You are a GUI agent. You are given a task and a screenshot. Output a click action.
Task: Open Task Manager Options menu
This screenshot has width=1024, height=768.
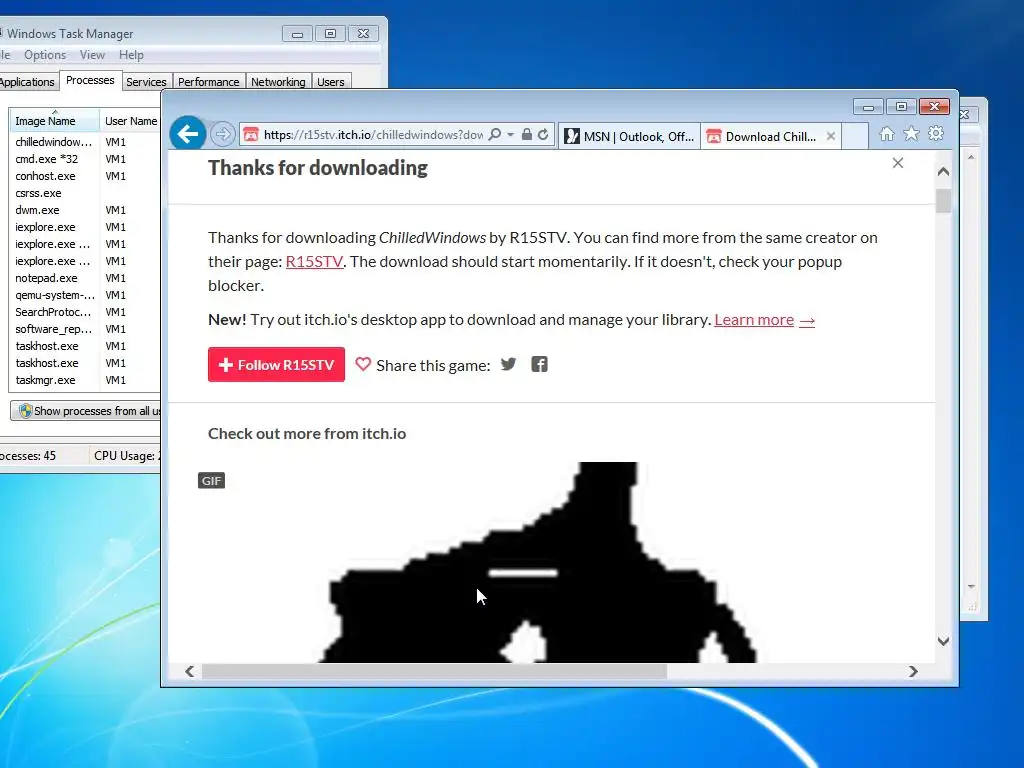(45, 55)
